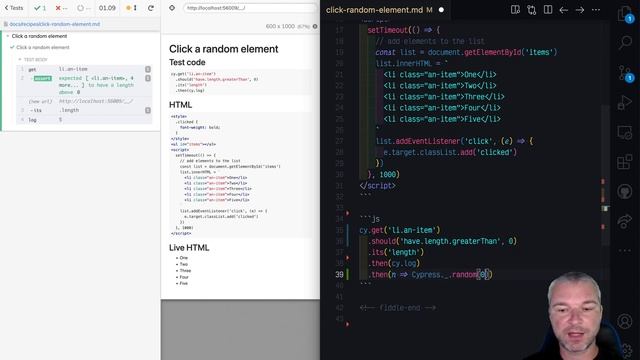640x360 pixels.
Task: Click the badge on the assert row
Action: click(x=148, y=78)
